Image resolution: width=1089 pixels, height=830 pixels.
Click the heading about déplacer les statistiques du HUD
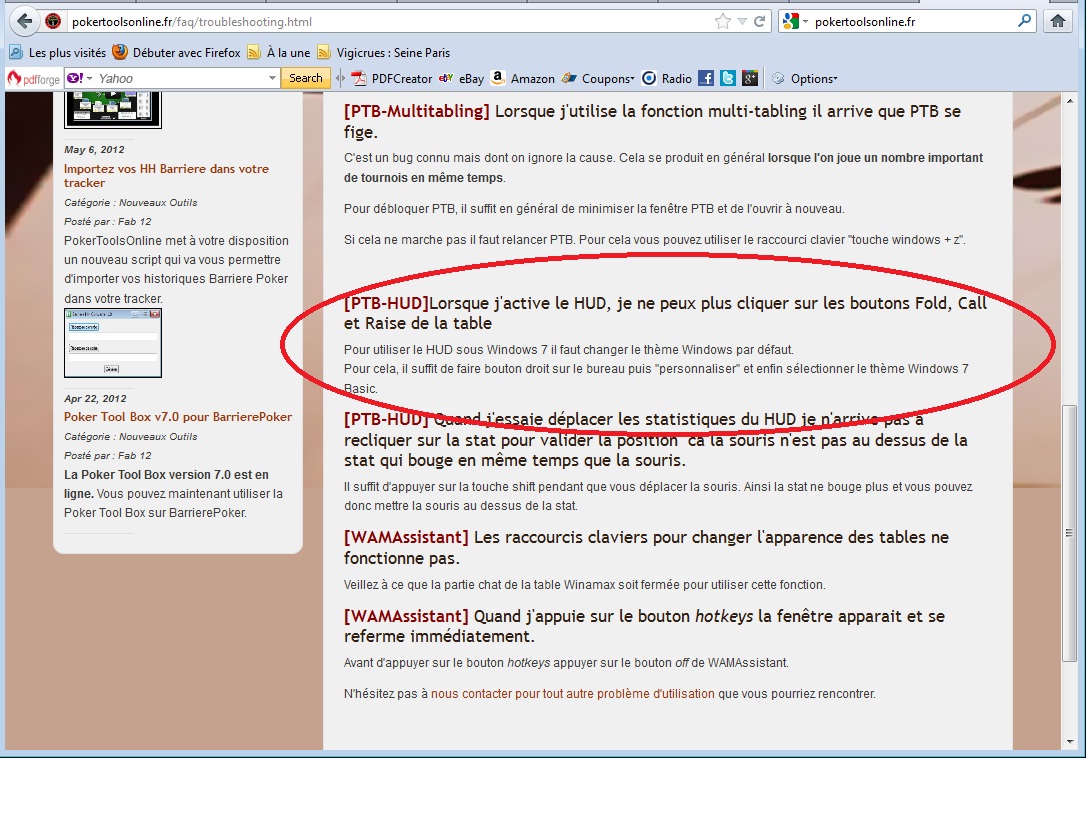656,440
